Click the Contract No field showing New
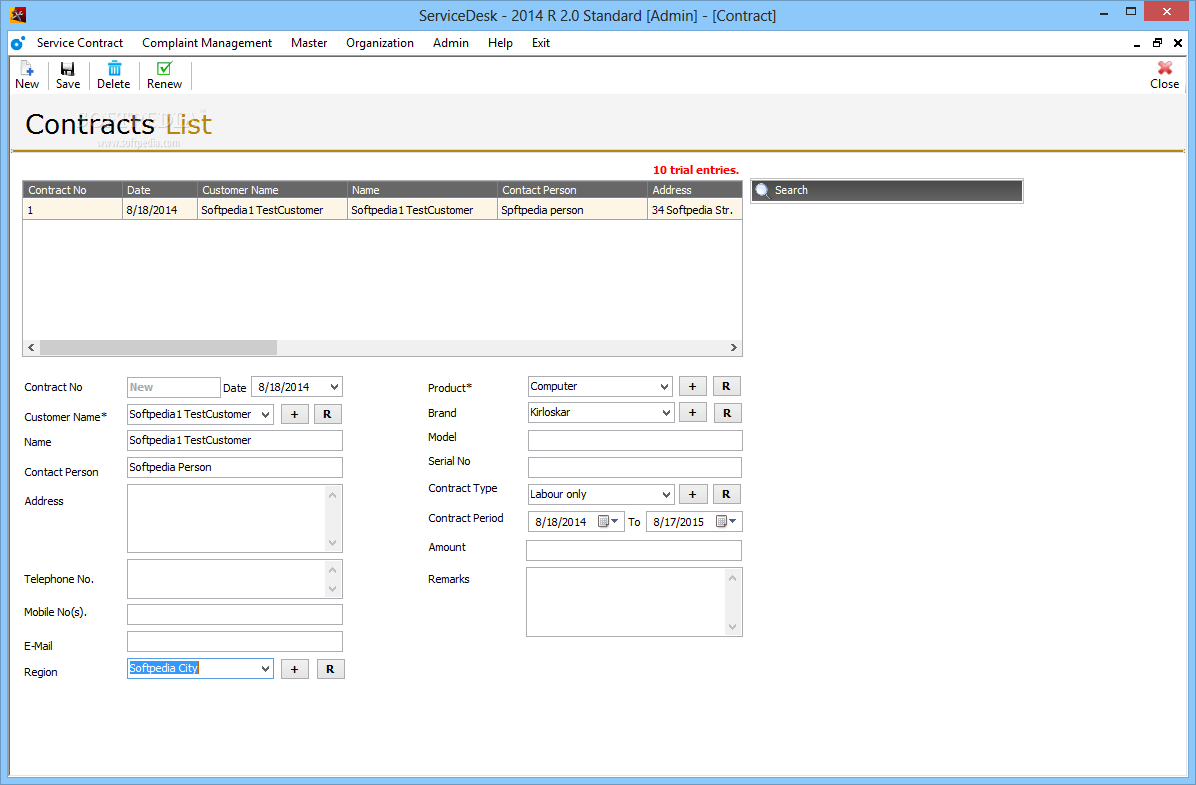 click(x=173, y=388)
